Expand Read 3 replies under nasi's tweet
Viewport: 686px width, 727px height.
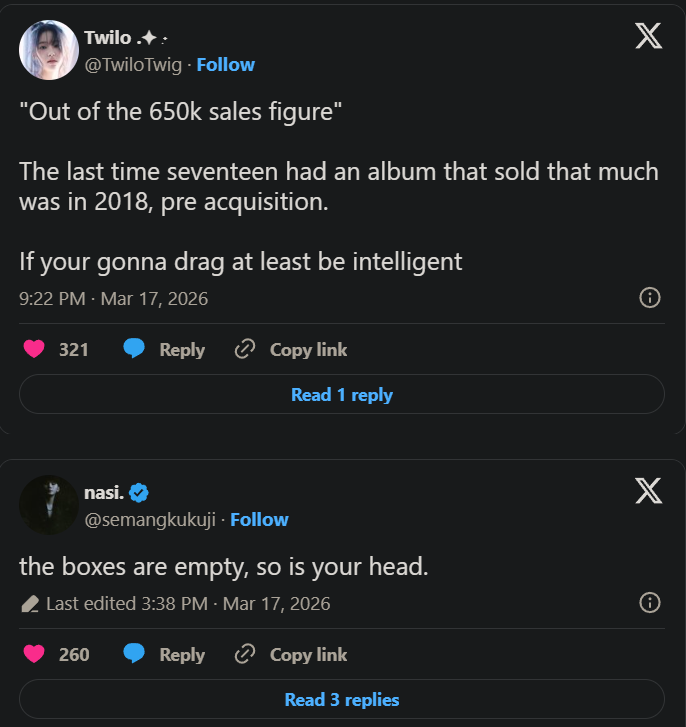[342, 699]
